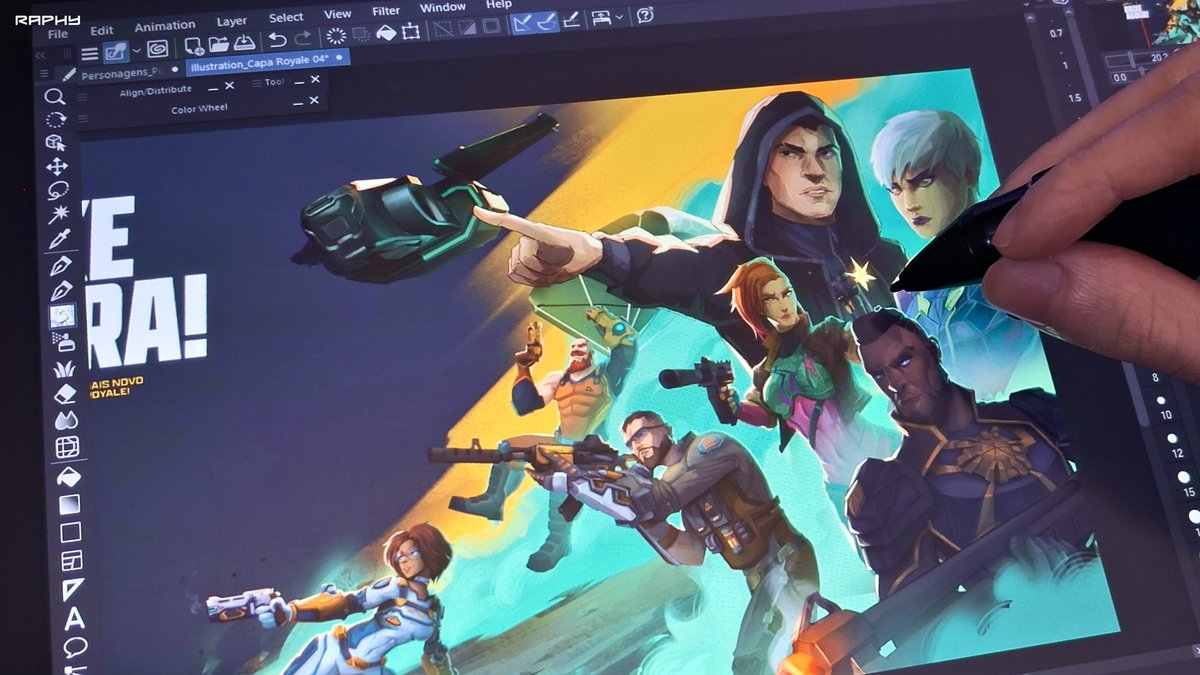Select the Blend droplets tool
The width and height of the screenshot is (1200, 675).
[x=66, y=420]
